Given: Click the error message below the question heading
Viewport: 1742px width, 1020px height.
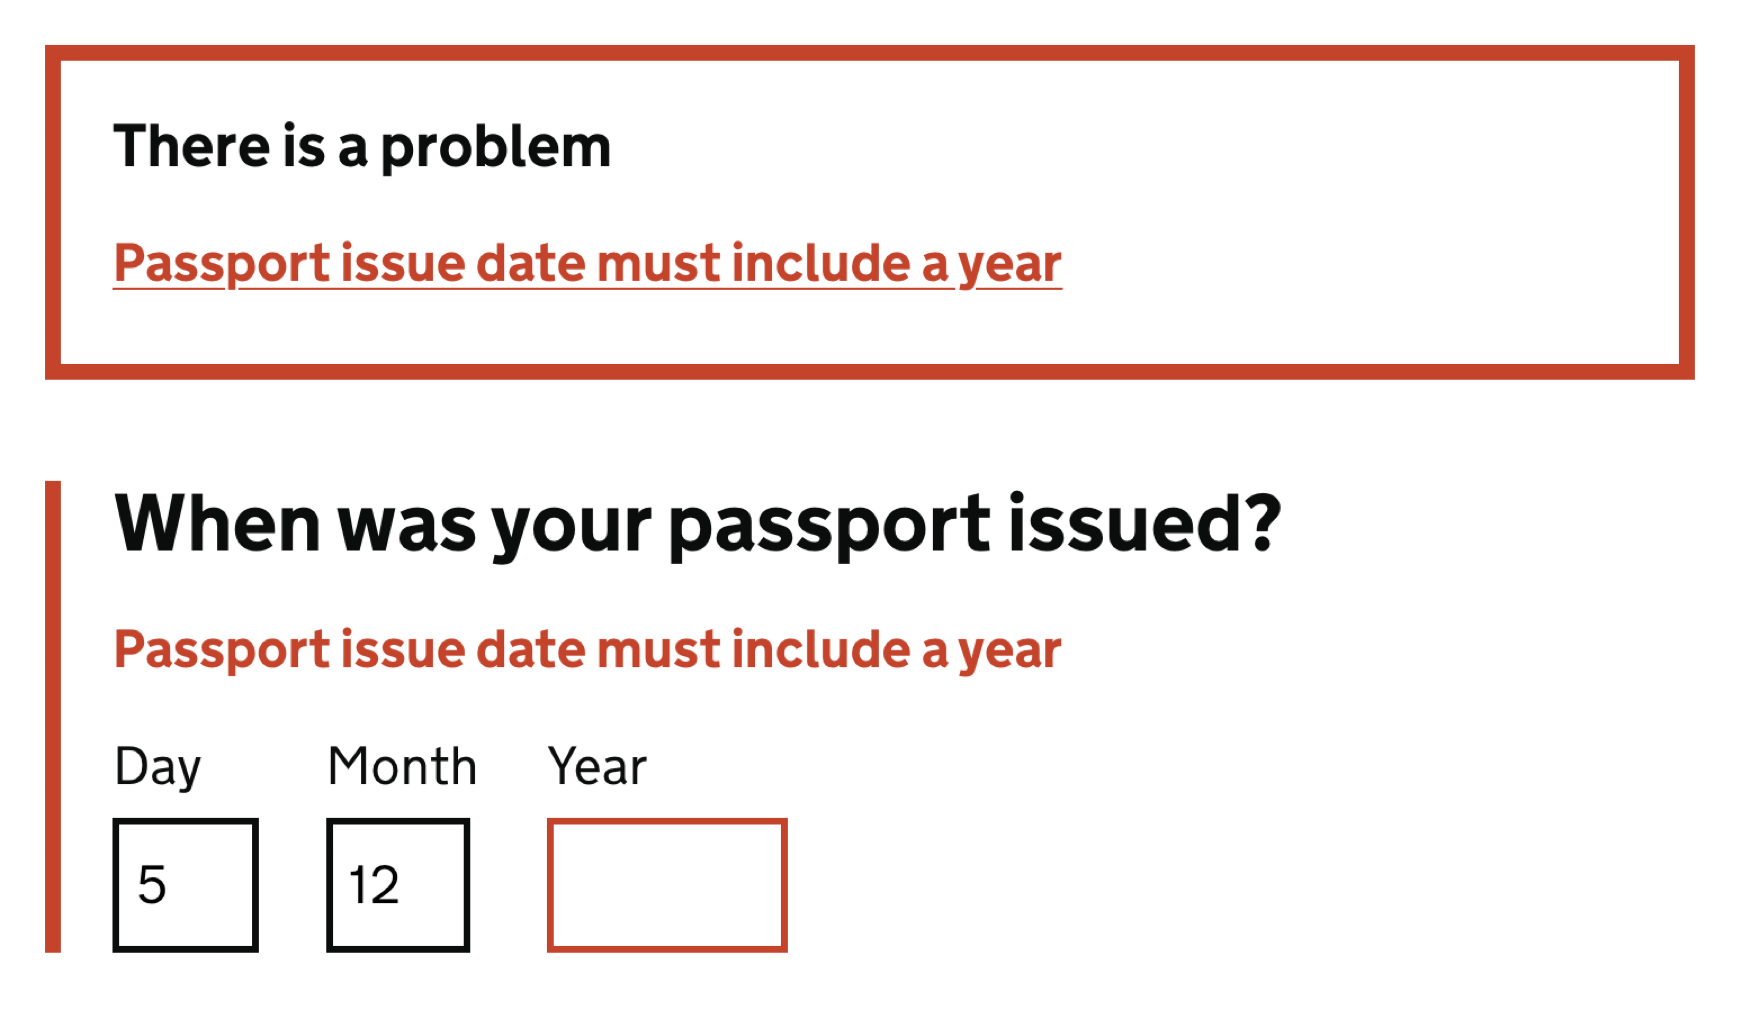Looking at the screenshot, I should [x=588, y=648].
